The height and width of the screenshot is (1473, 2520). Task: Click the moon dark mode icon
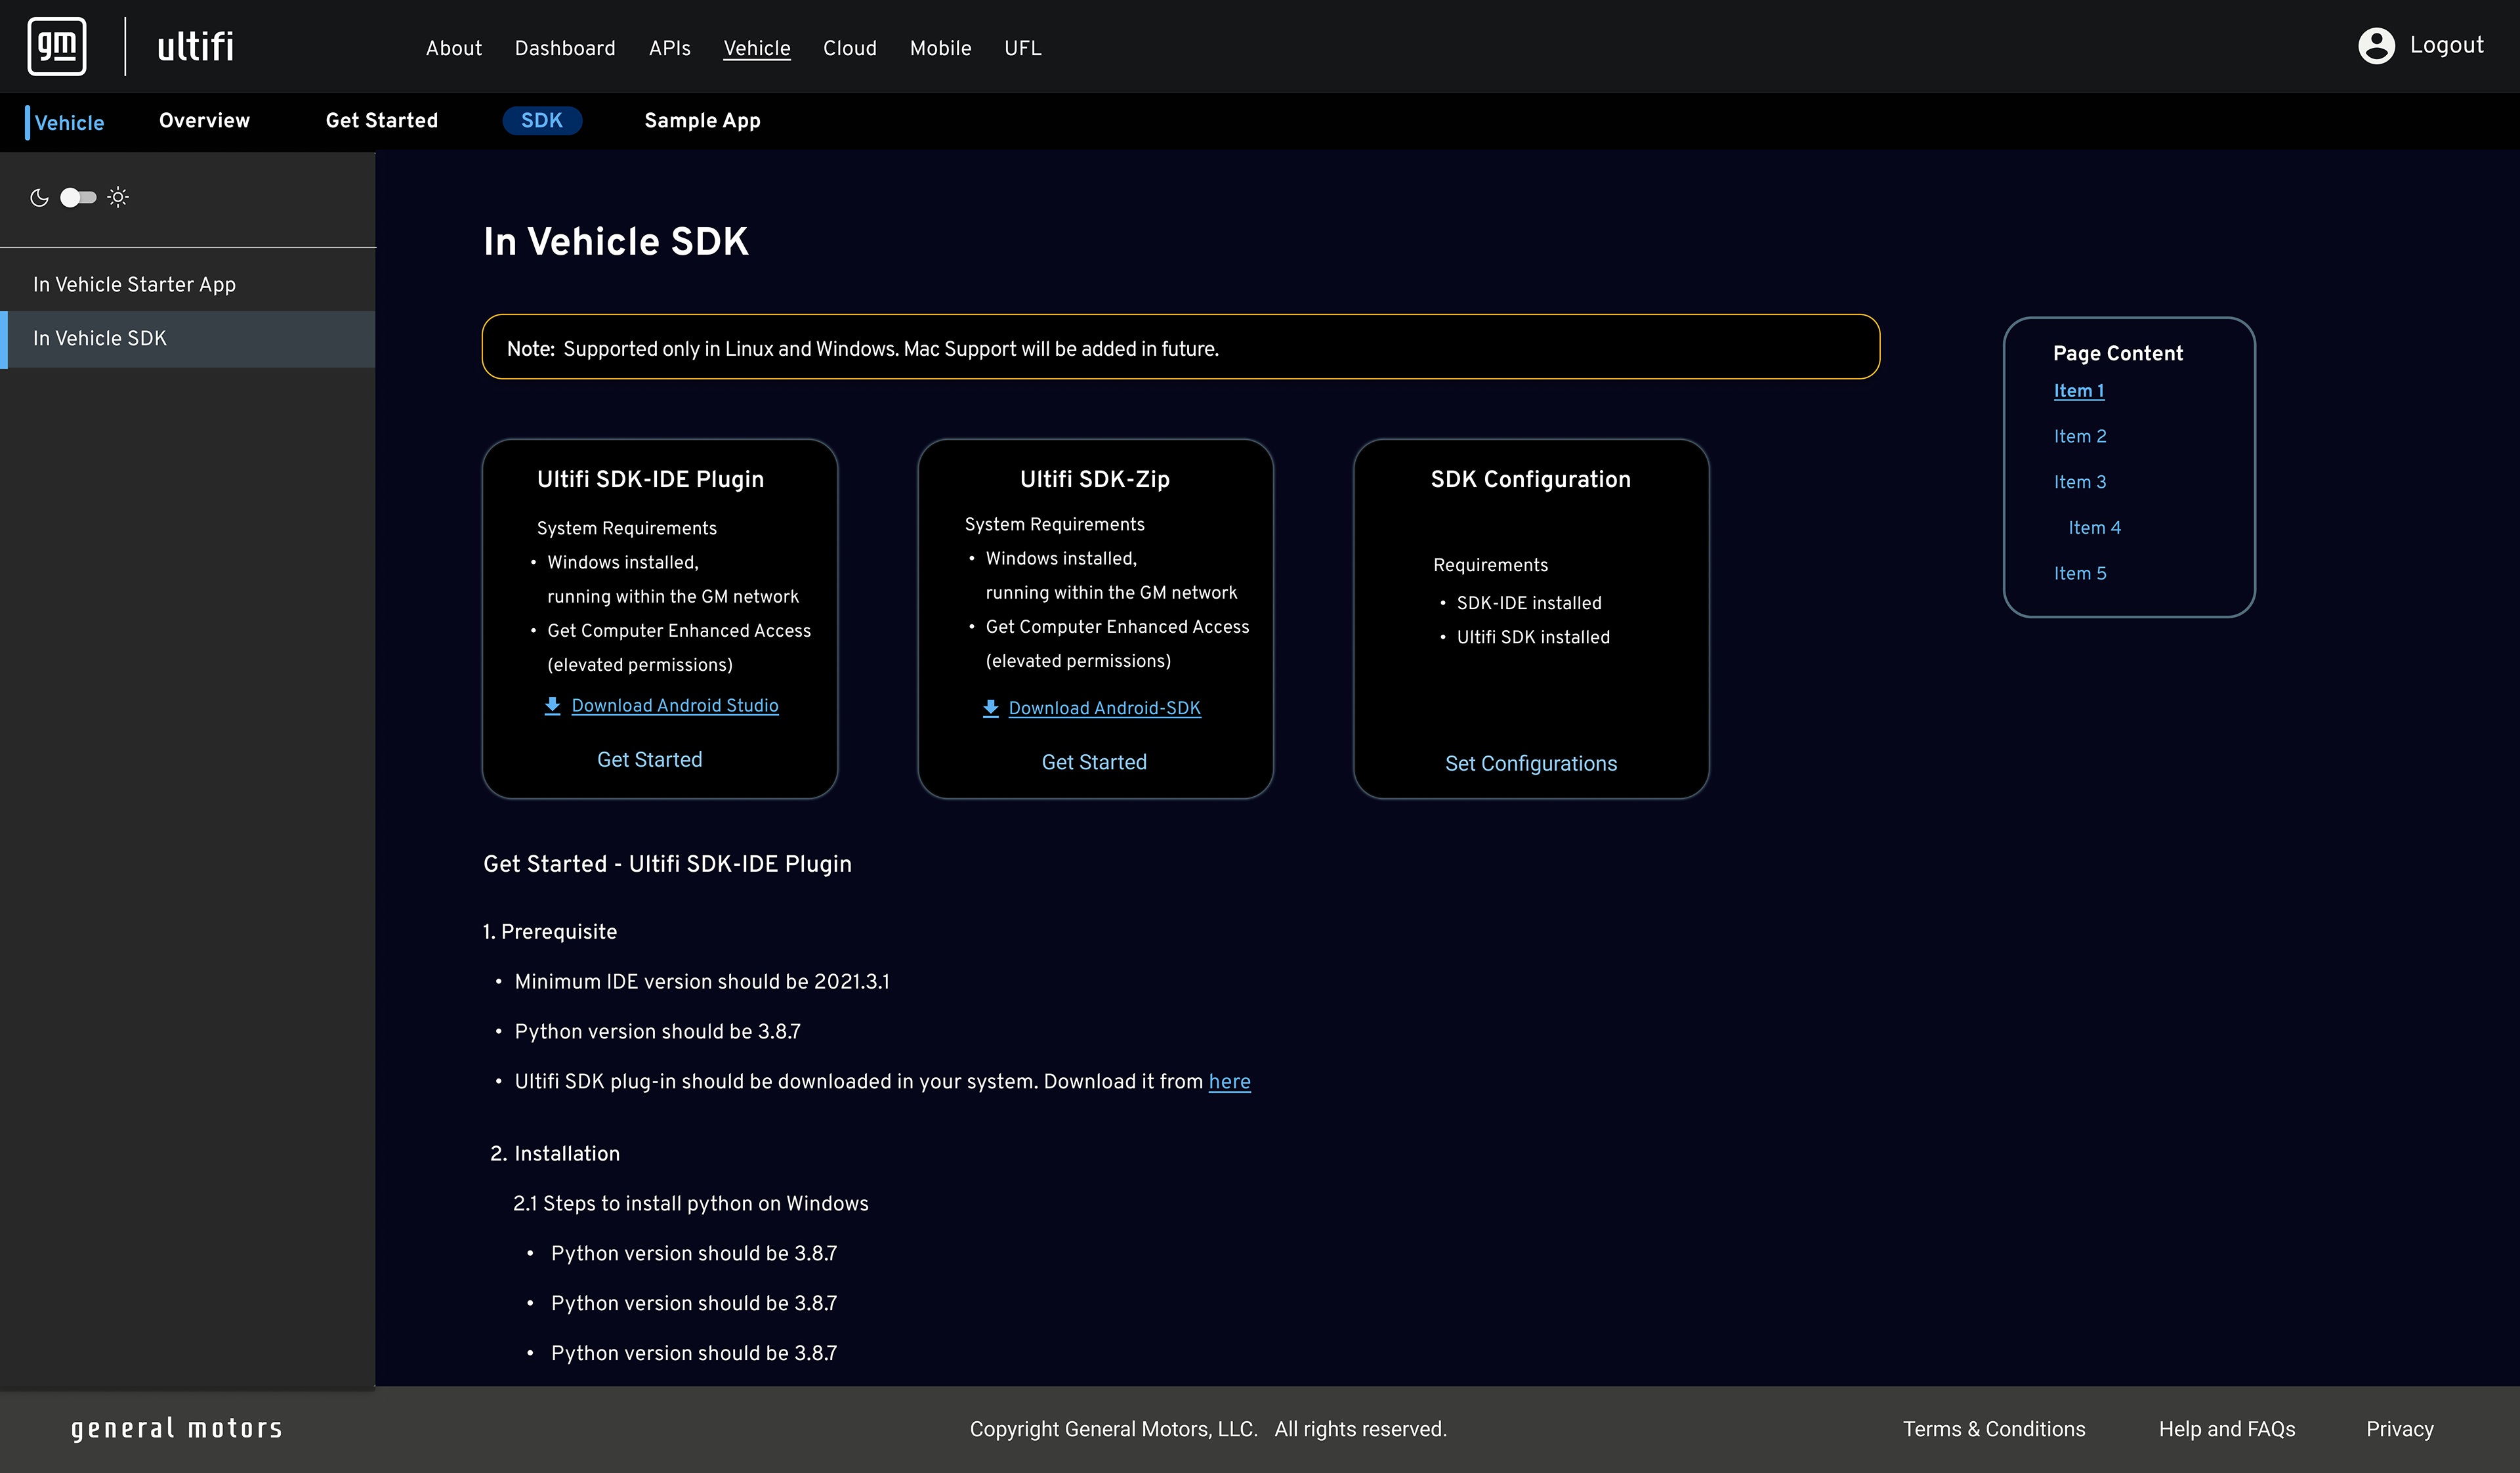pyautogui.click(x=39, y=197)
